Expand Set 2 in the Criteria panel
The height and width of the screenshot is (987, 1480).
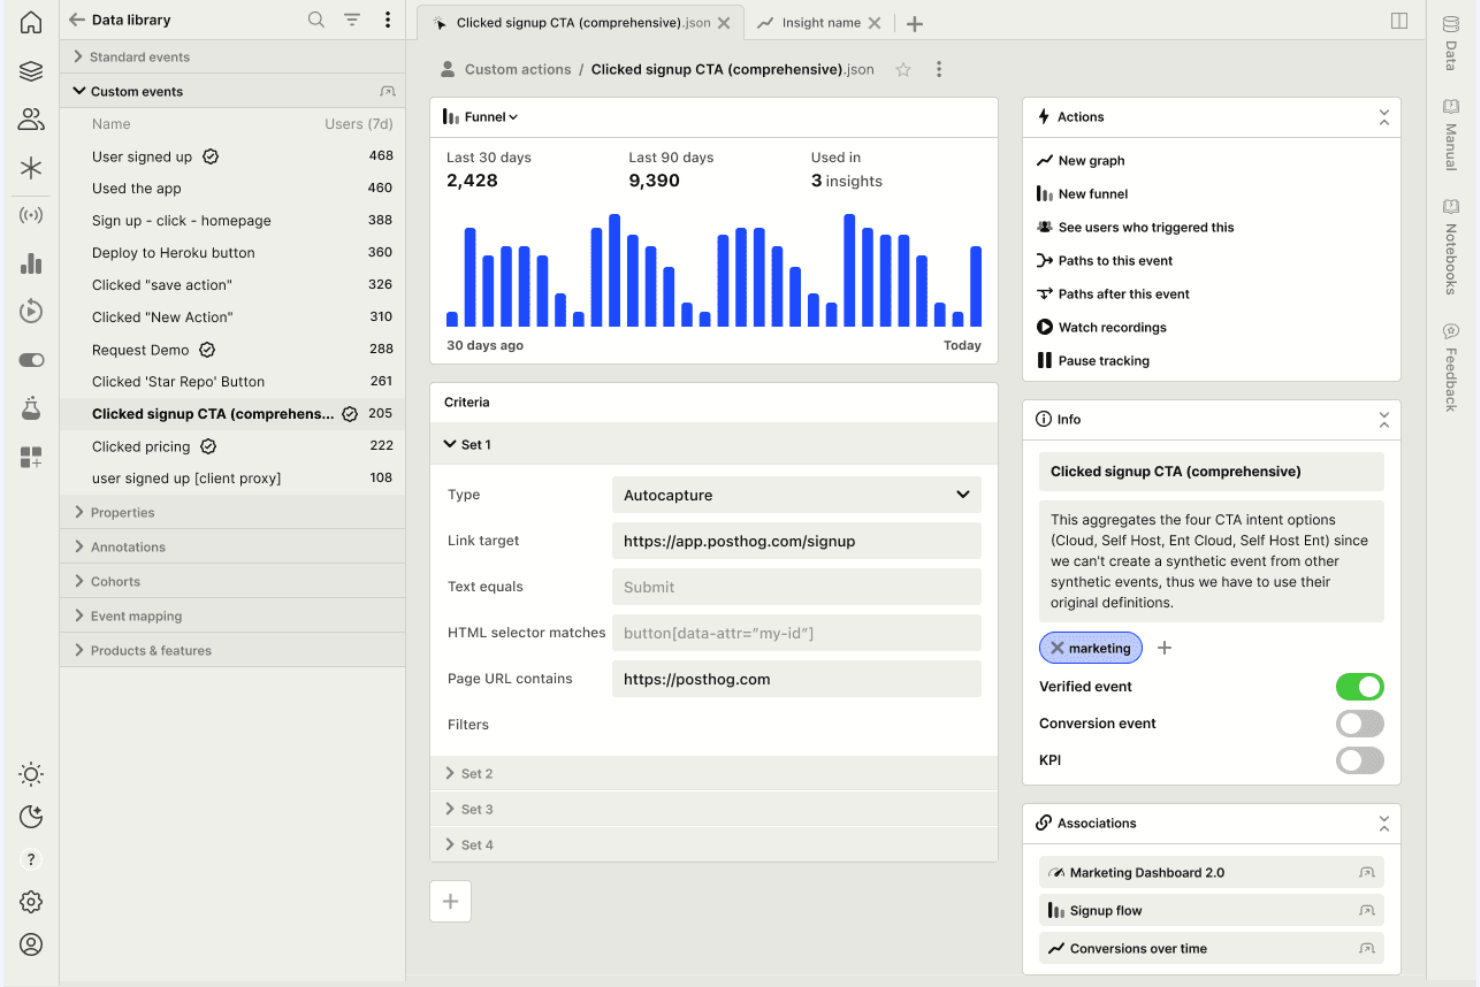coord(476,772)
